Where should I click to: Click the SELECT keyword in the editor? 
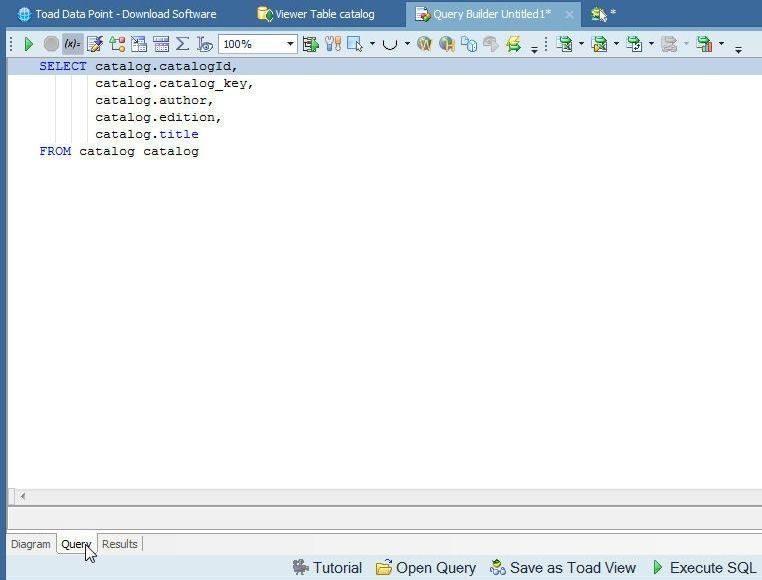click(63, 66)
